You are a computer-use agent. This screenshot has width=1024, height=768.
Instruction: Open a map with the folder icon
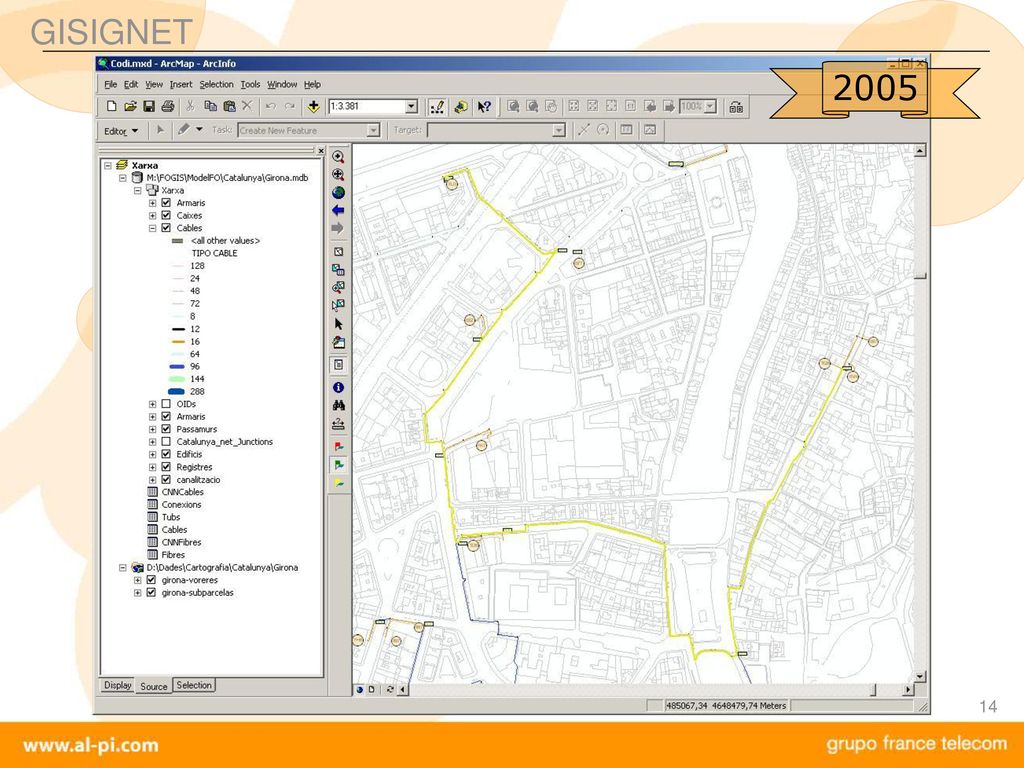point(130,106)
